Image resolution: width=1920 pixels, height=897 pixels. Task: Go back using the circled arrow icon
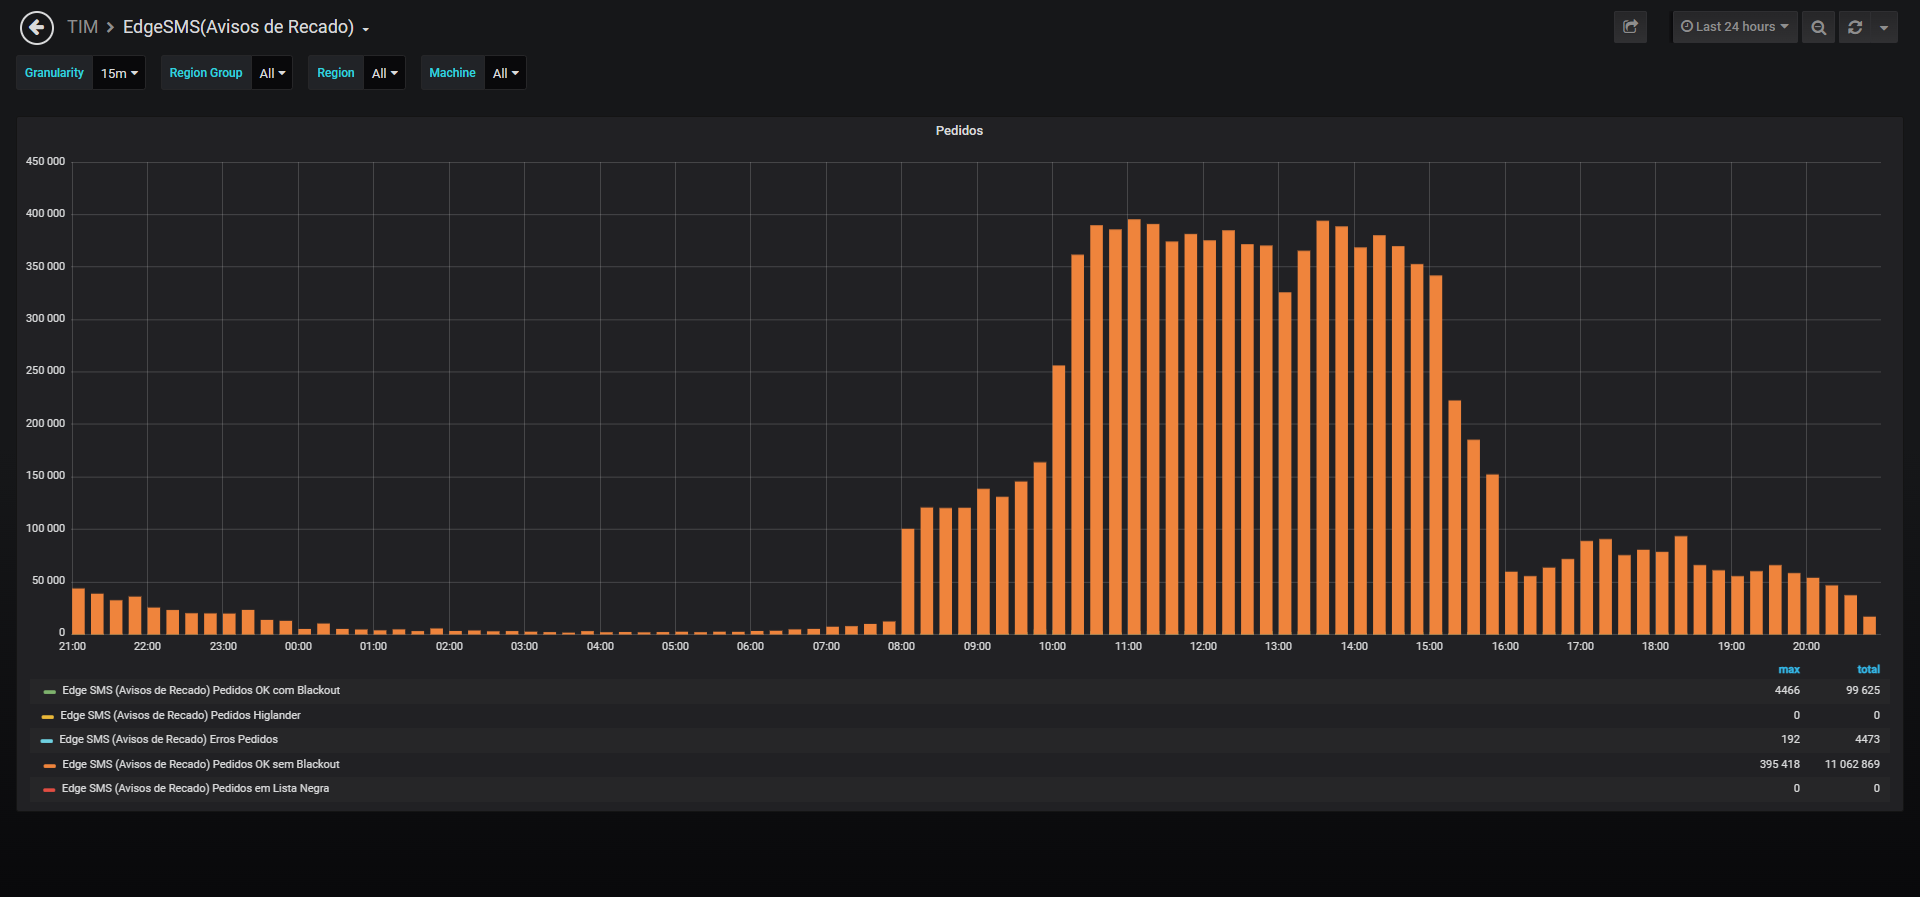(37, 27)
